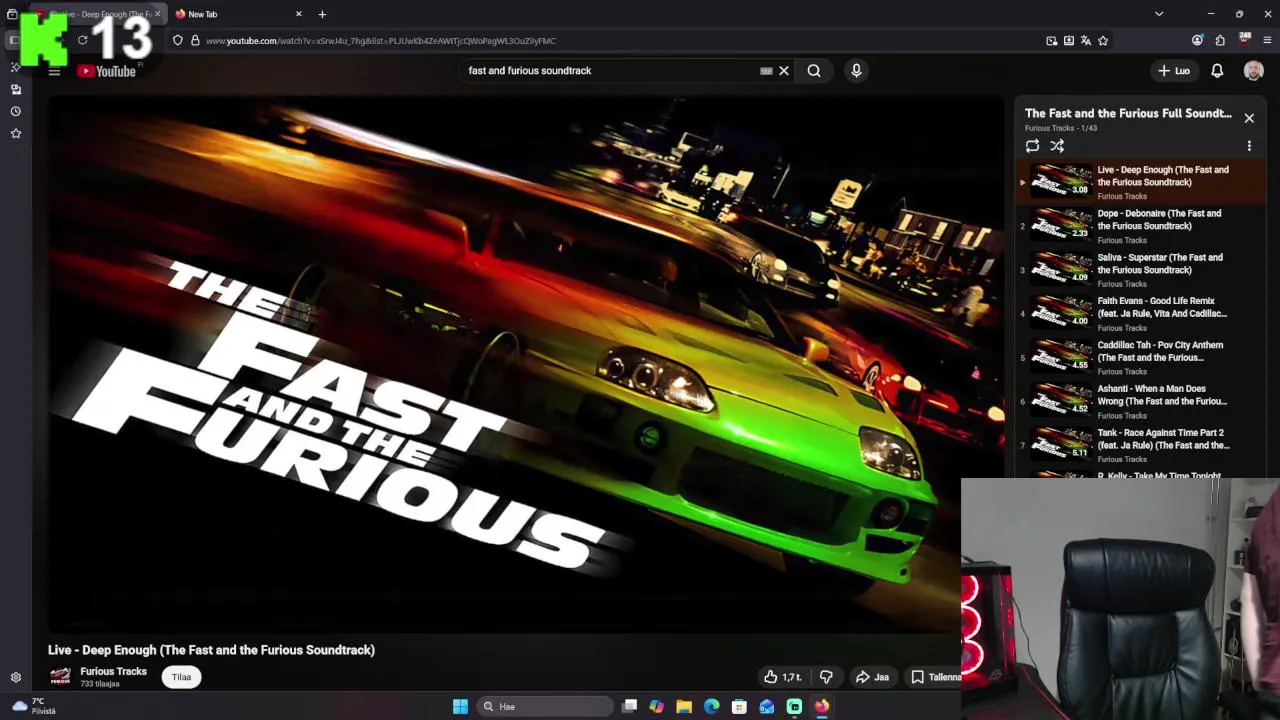Open the Windows Start menu
The image size is (1280, 720).
(x=460, y=707)
